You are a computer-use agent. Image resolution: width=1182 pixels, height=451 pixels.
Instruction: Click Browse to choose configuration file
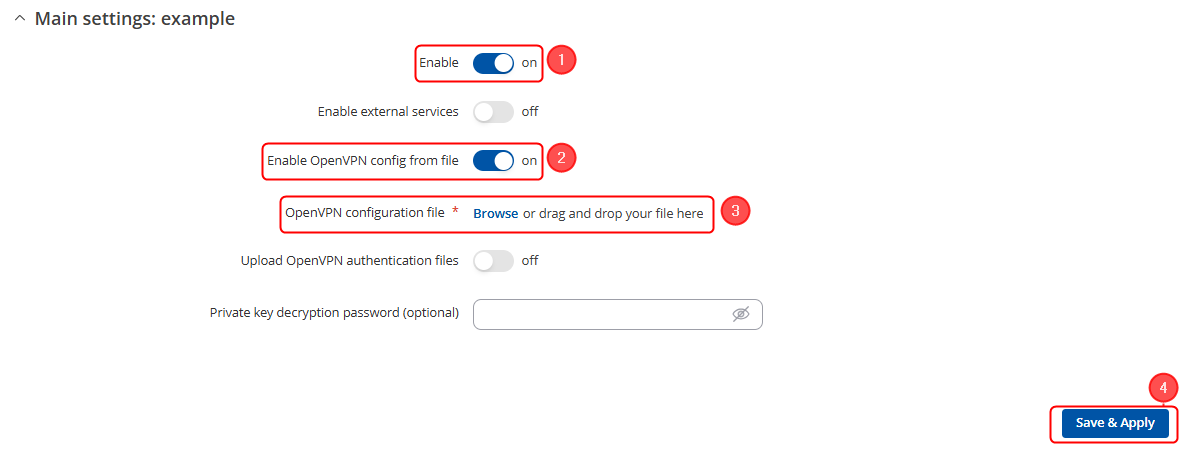tap(495, 214)
